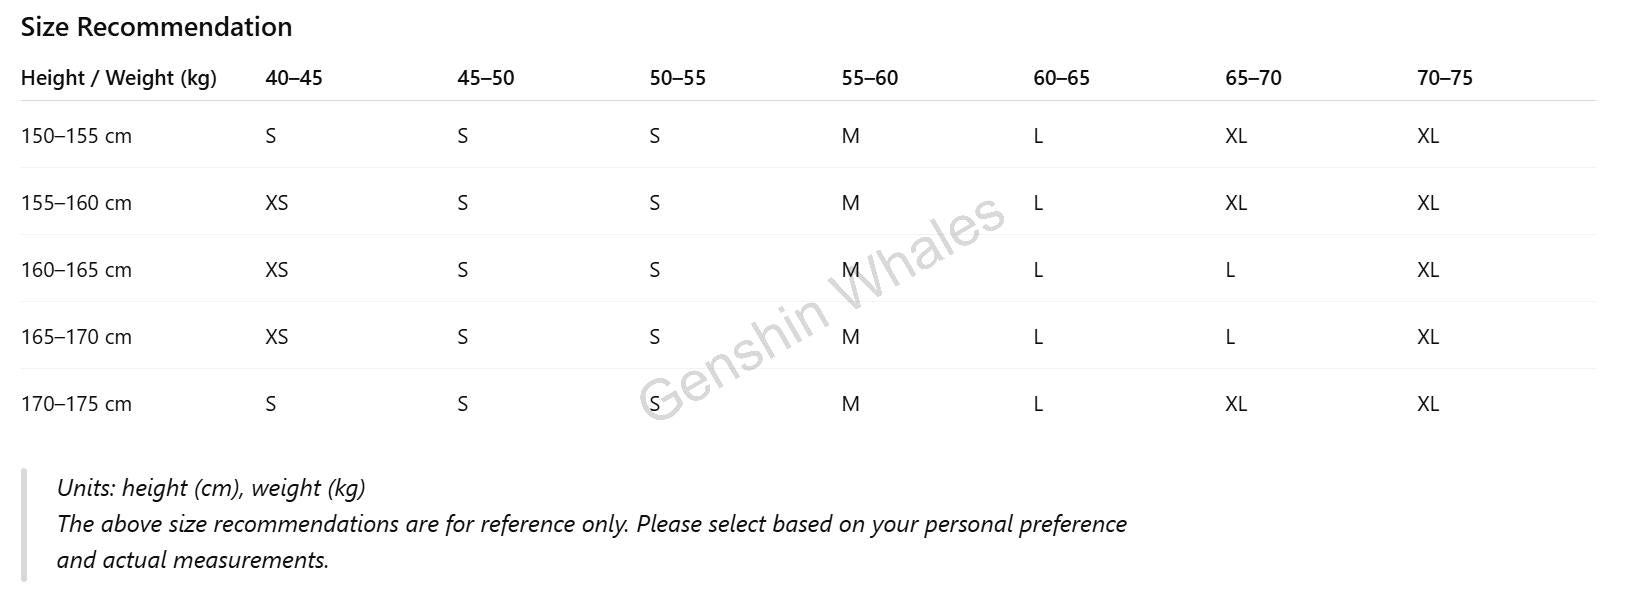Select the 70–75 XL cell for 170–175 cm

coord(1428,404)
